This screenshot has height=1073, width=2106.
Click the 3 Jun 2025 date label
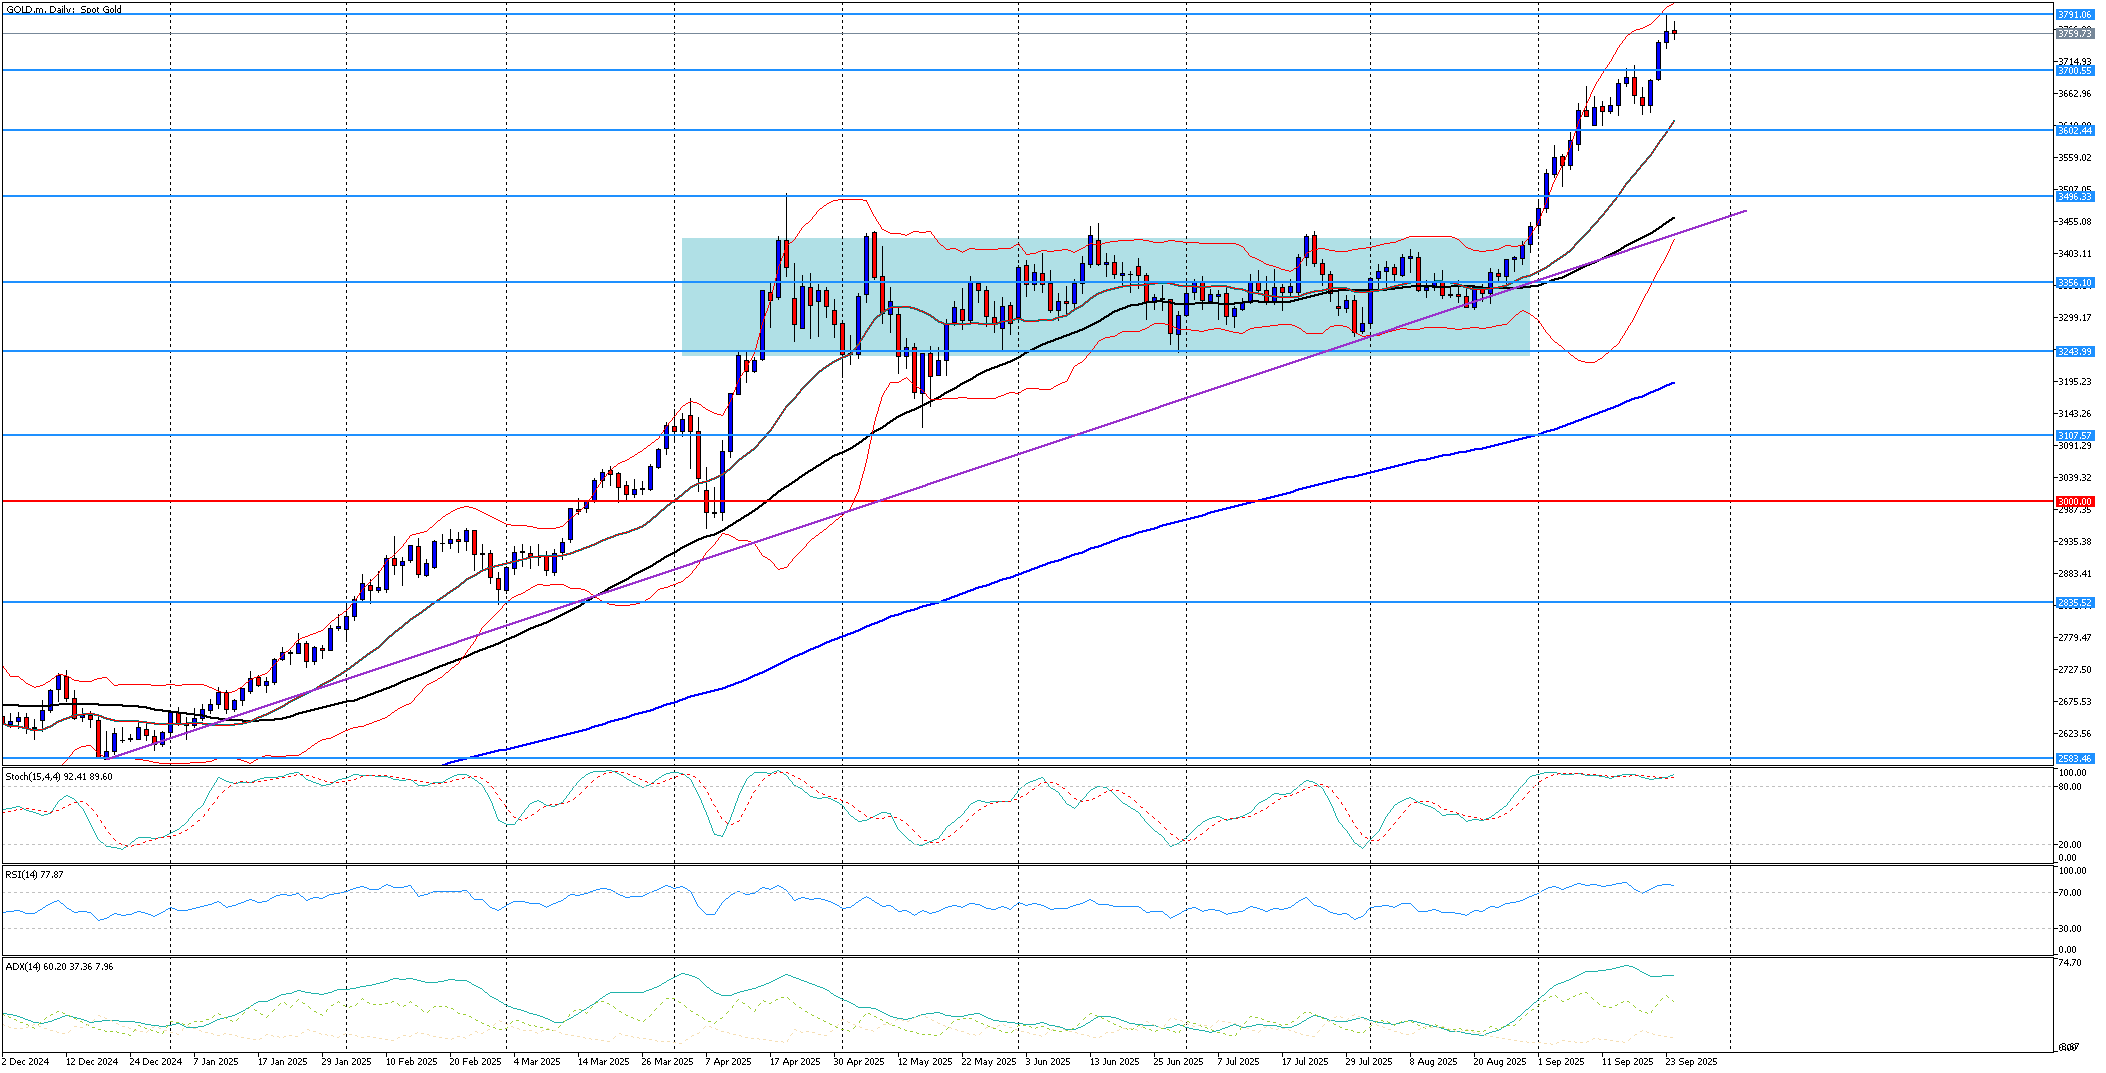pos(1048,1061)
